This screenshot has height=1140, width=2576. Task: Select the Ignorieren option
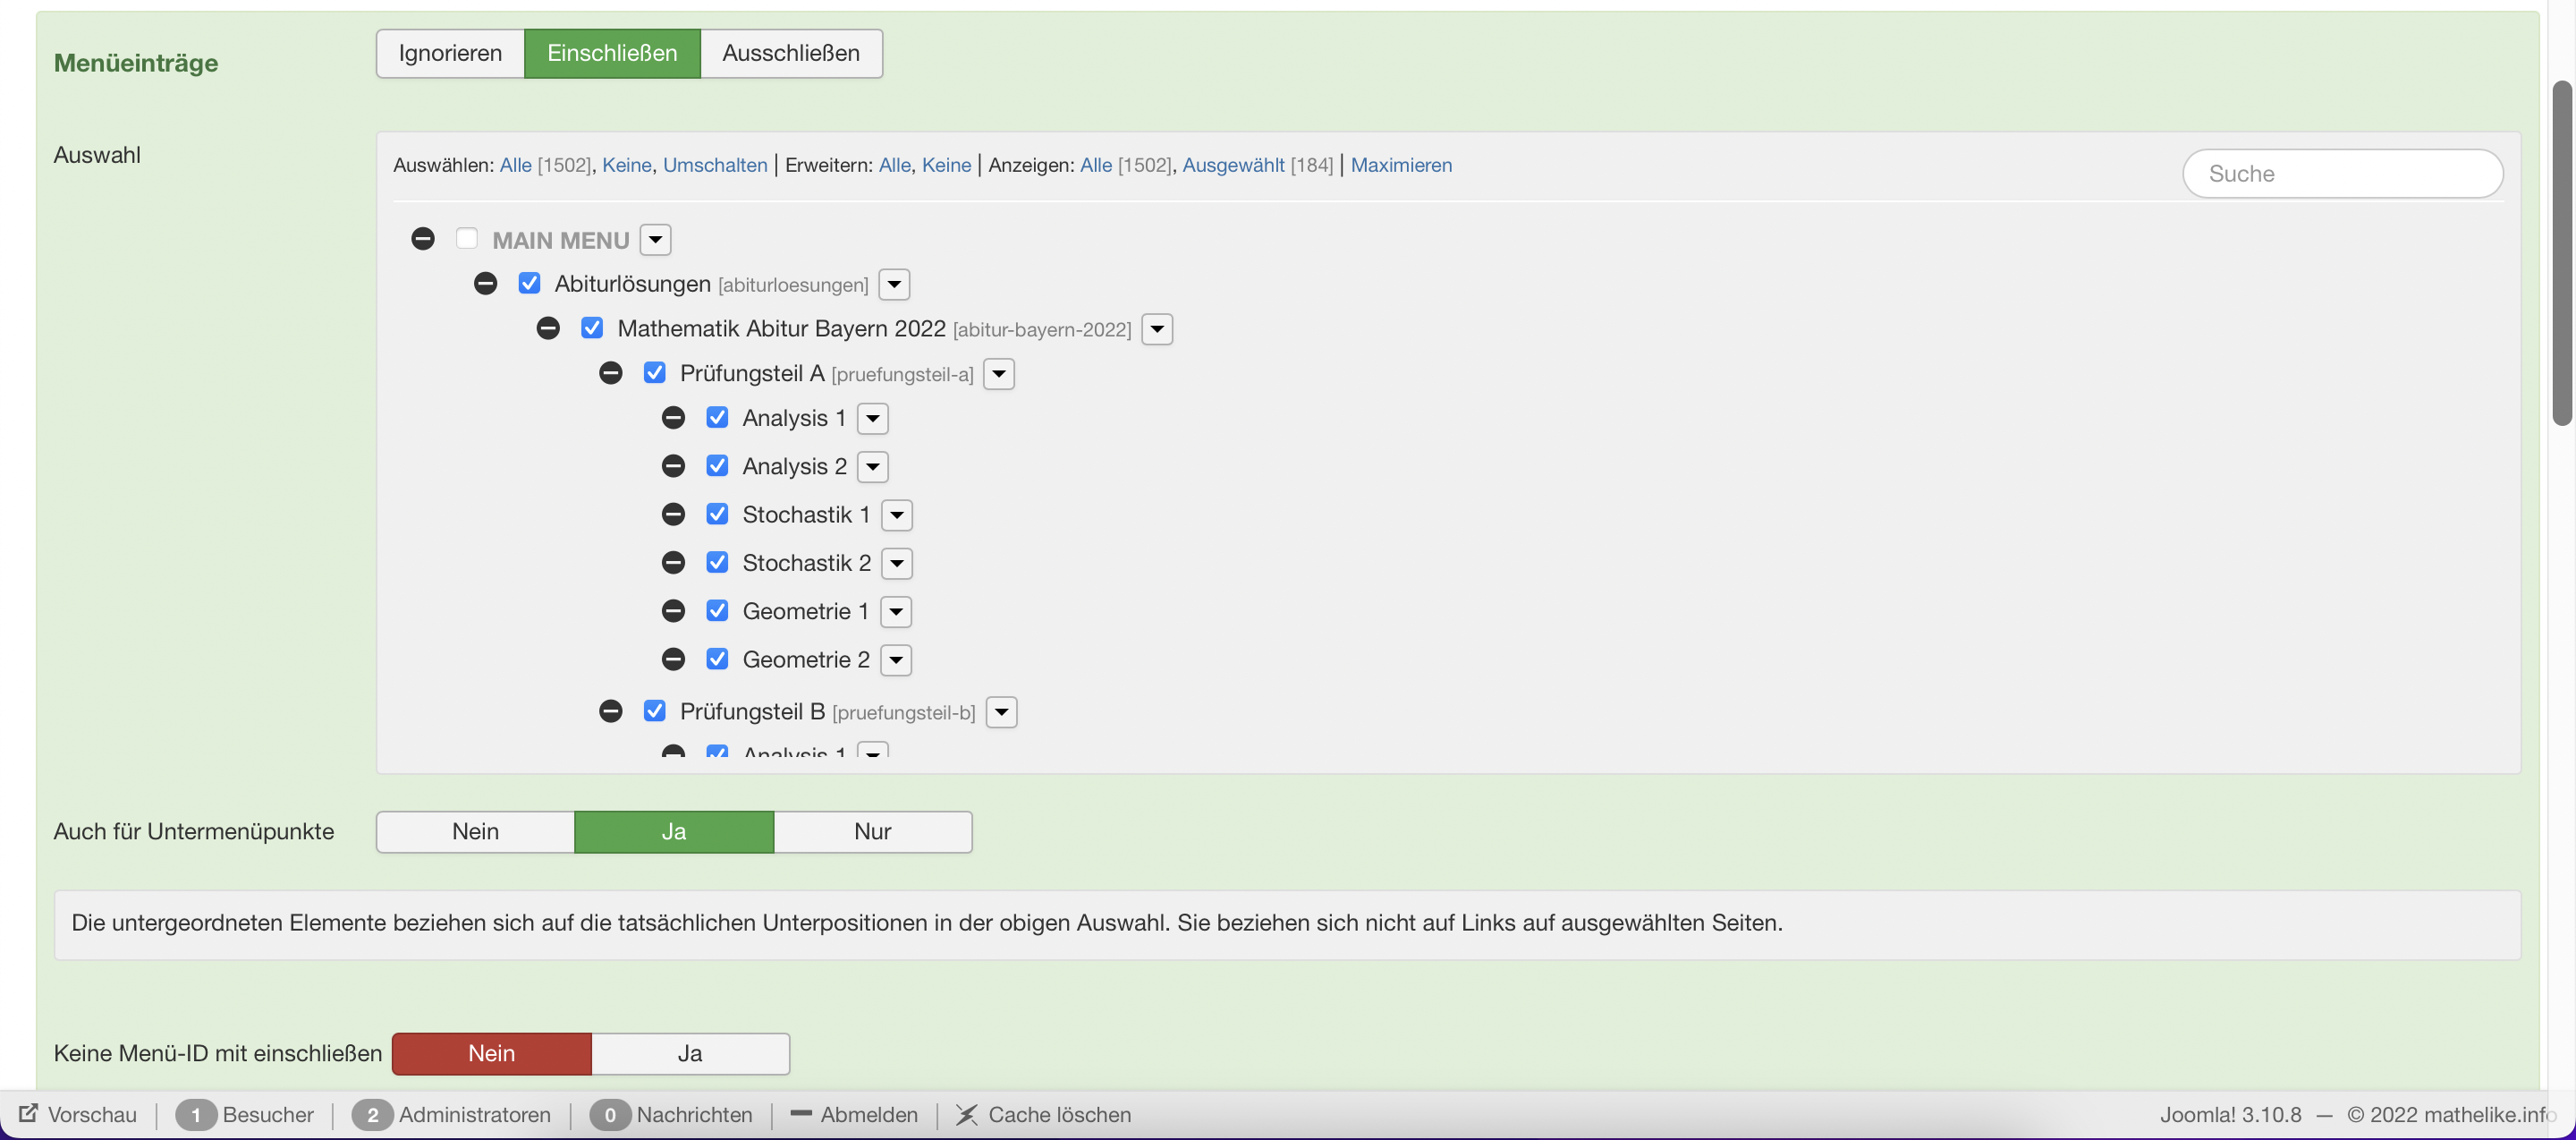[450, 53]
